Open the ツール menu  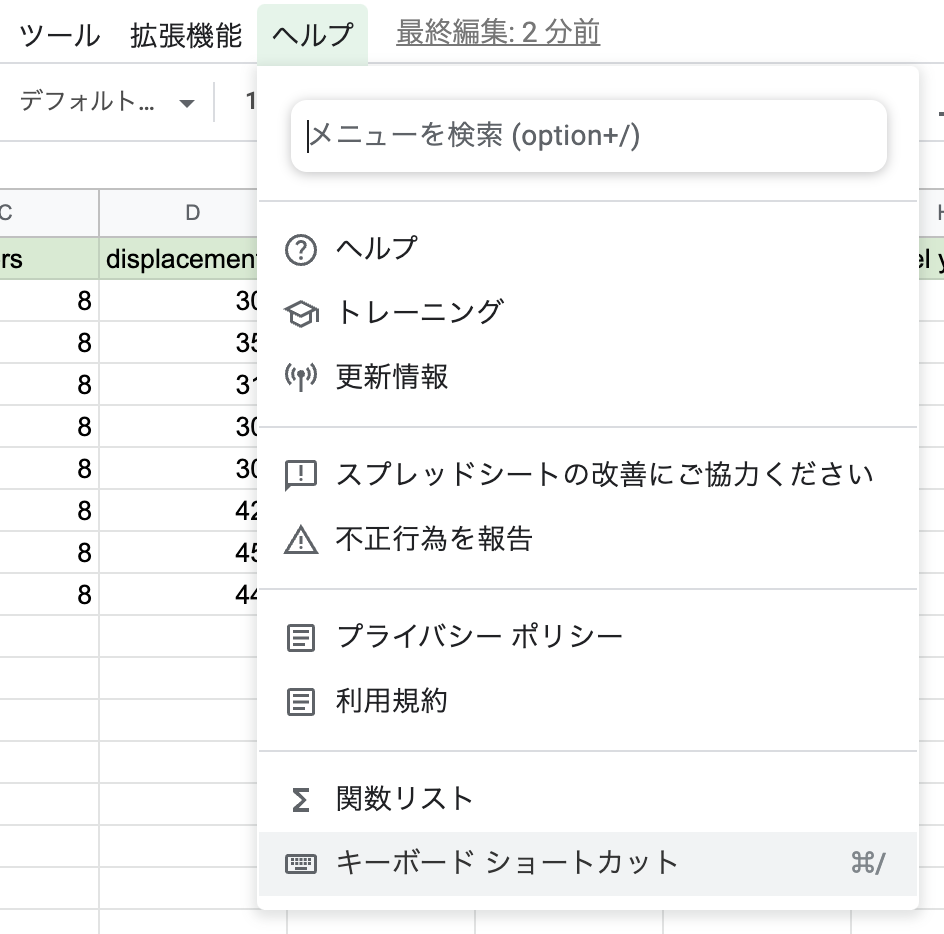(x=60, y=35)
